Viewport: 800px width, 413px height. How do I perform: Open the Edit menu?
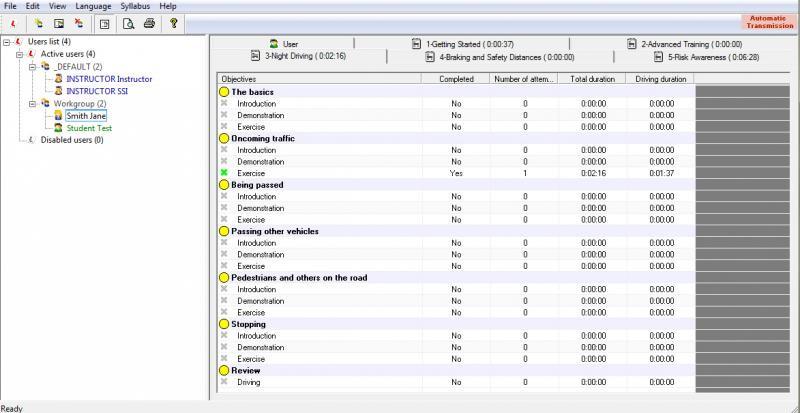[32, 6]
